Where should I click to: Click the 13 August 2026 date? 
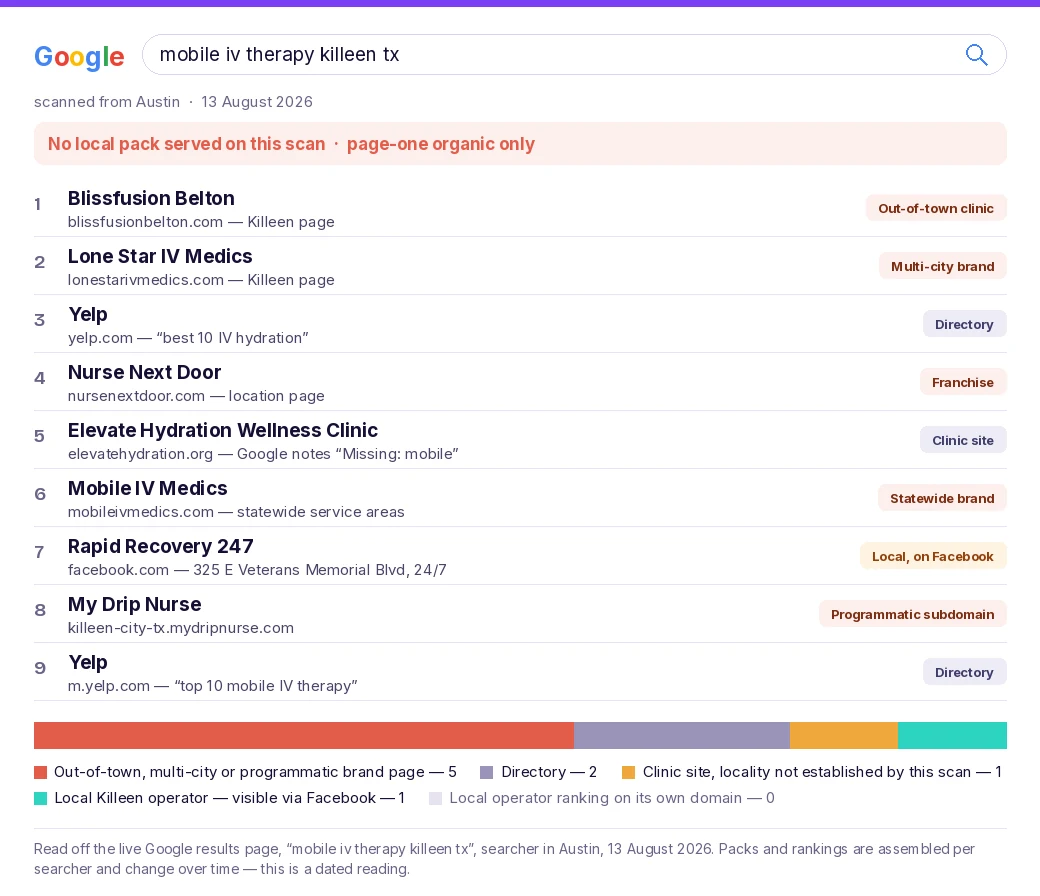pyautogui.click(x=257, y=102)
